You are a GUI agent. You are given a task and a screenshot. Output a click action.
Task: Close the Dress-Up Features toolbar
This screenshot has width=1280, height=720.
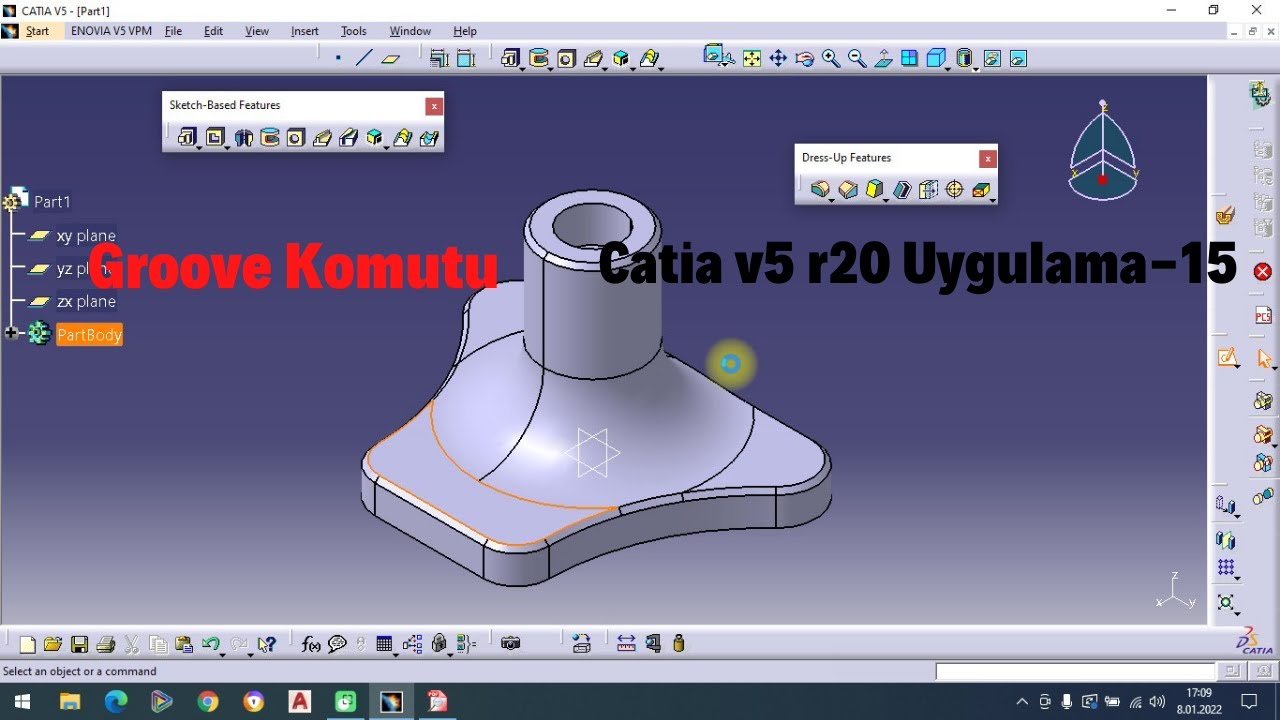[987, 158]
